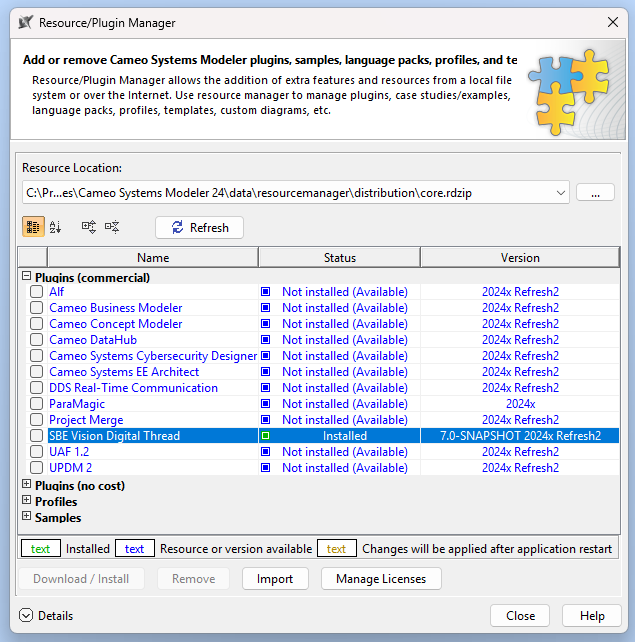
Task: Click the status icon beside ParaMagic
Action: 266,404
